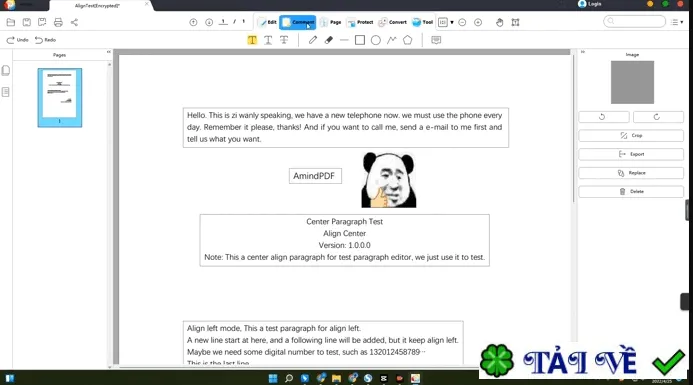Select the Ellipse shape tool
Screen dimensions: 693x385
tap(376, 40)
